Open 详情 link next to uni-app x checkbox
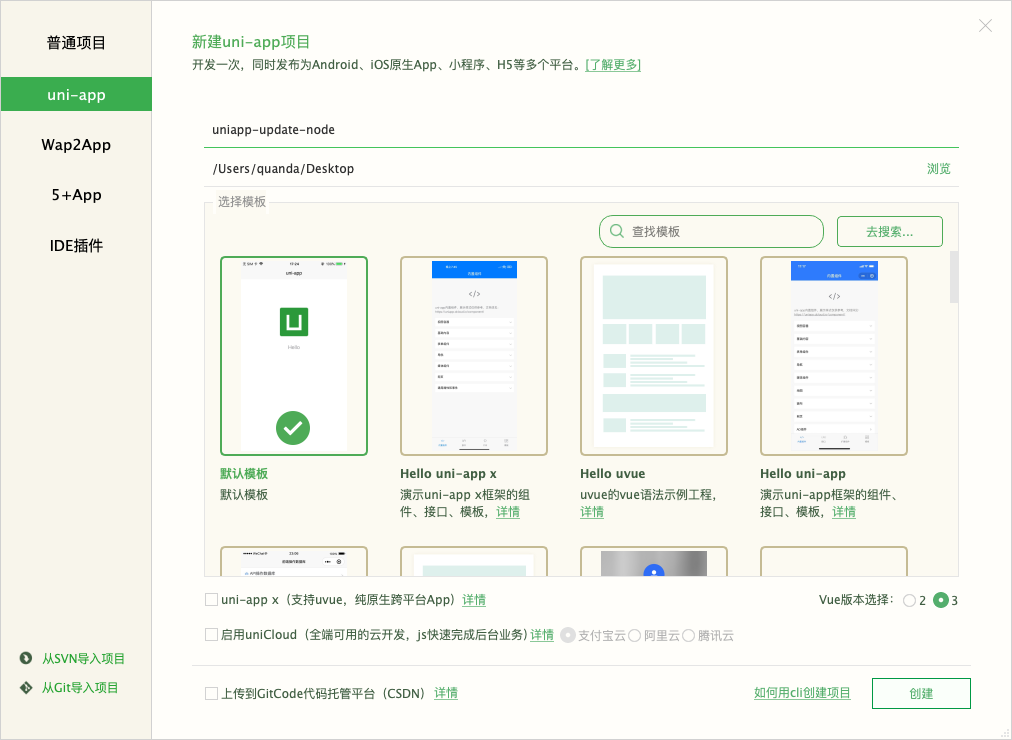This screenshot has height=740, width=1012. 474,600
